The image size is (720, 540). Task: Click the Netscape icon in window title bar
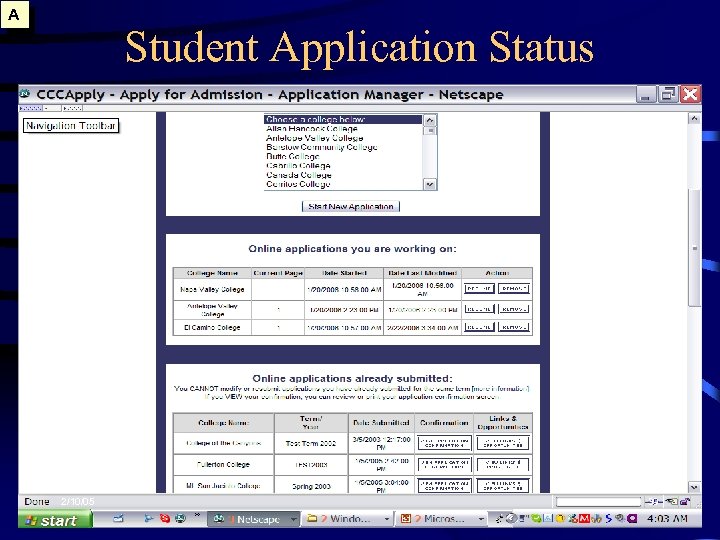coord(24,94)
